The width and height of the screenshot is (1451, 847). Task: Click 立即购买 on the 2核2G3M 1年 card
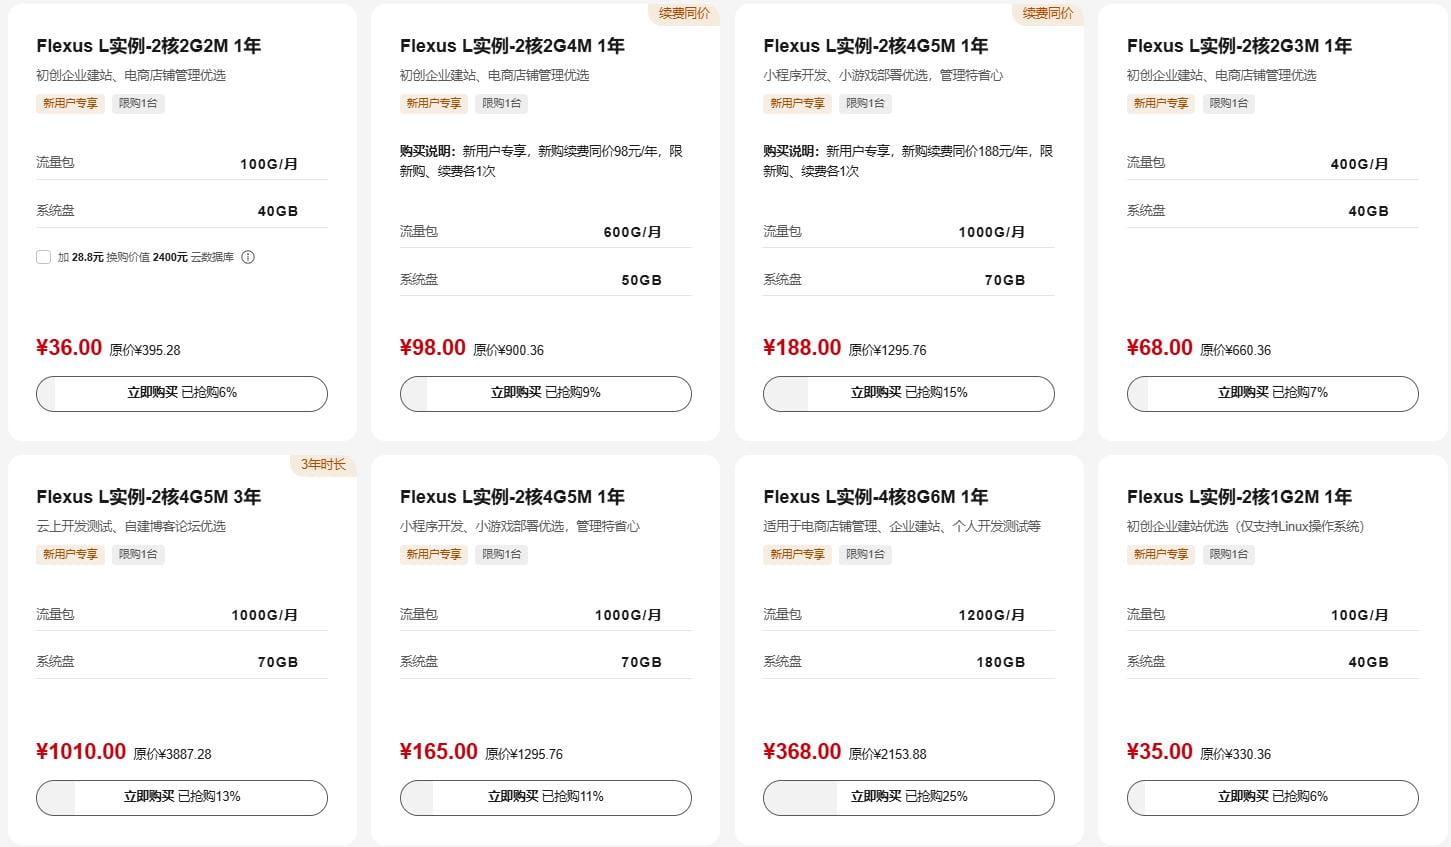click(x=1271, y=393)
